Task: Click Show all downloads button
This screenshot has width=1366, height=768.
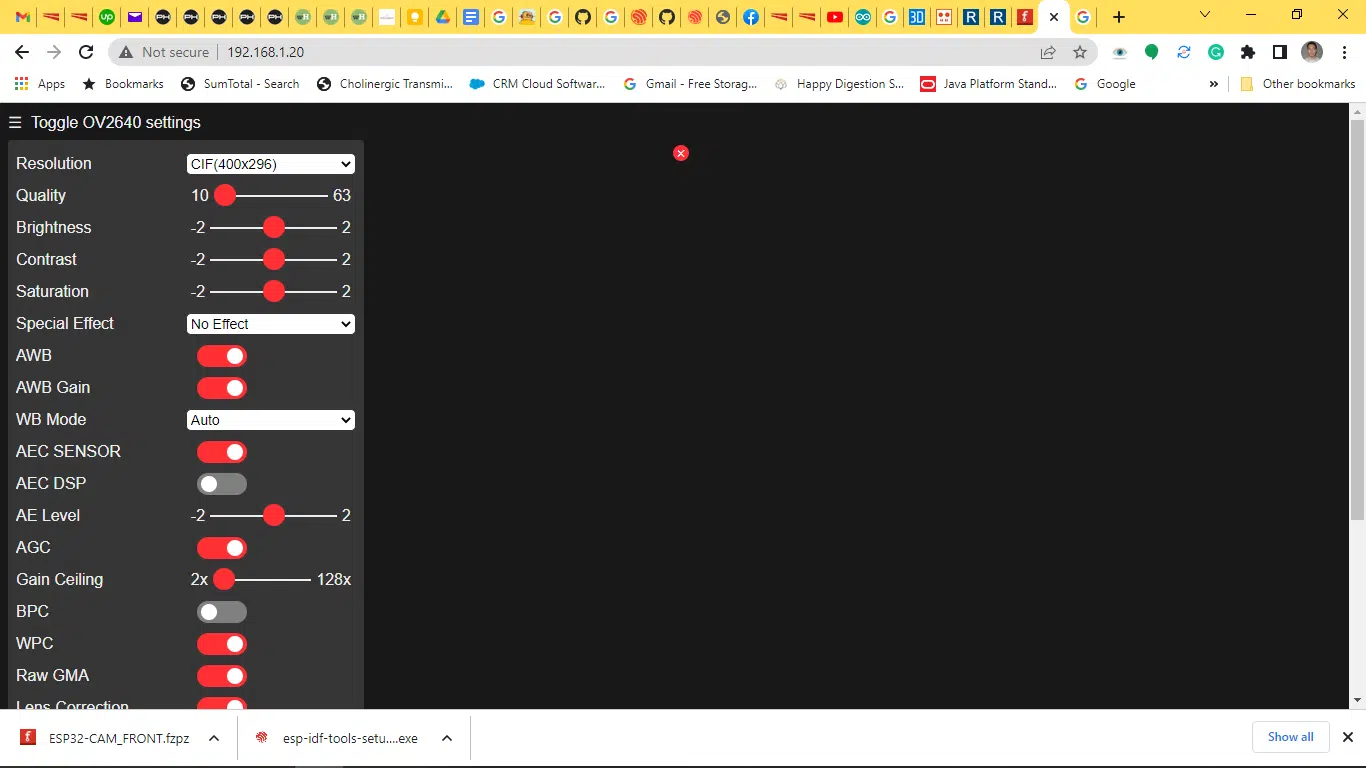Action: point(1291,737)
